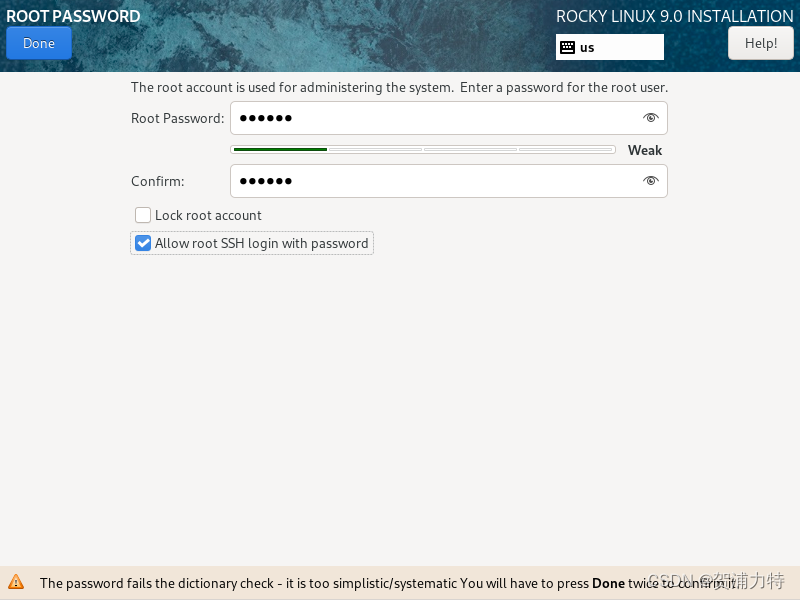Click the warning triangle icon
The height and width of the screenshot is (600, 800).
click(x=16, y=582)
